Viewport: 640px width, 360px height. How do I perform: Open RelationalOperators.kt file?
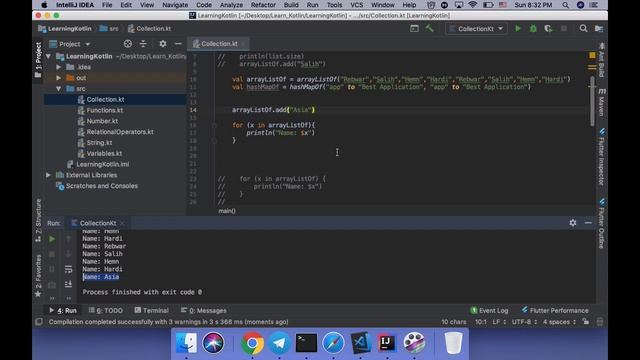[120, 132]
